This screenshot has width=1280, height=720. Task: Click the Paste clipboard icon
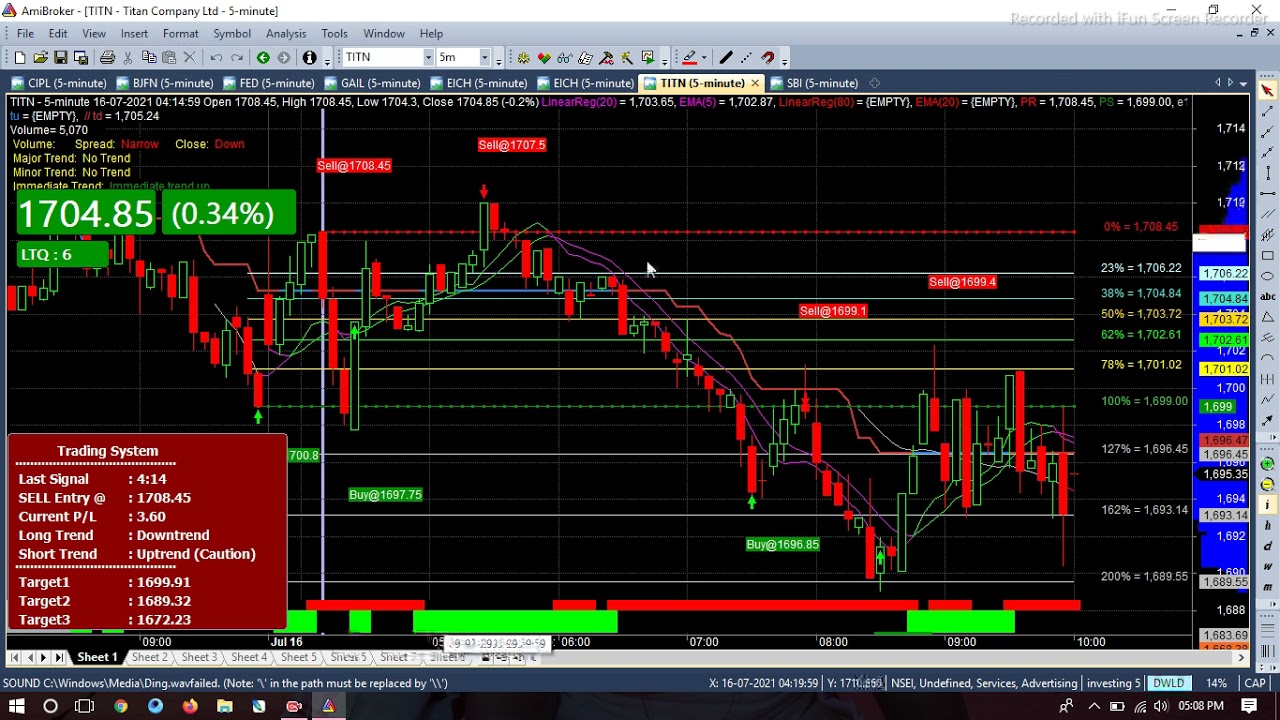(x=169, y=58)
